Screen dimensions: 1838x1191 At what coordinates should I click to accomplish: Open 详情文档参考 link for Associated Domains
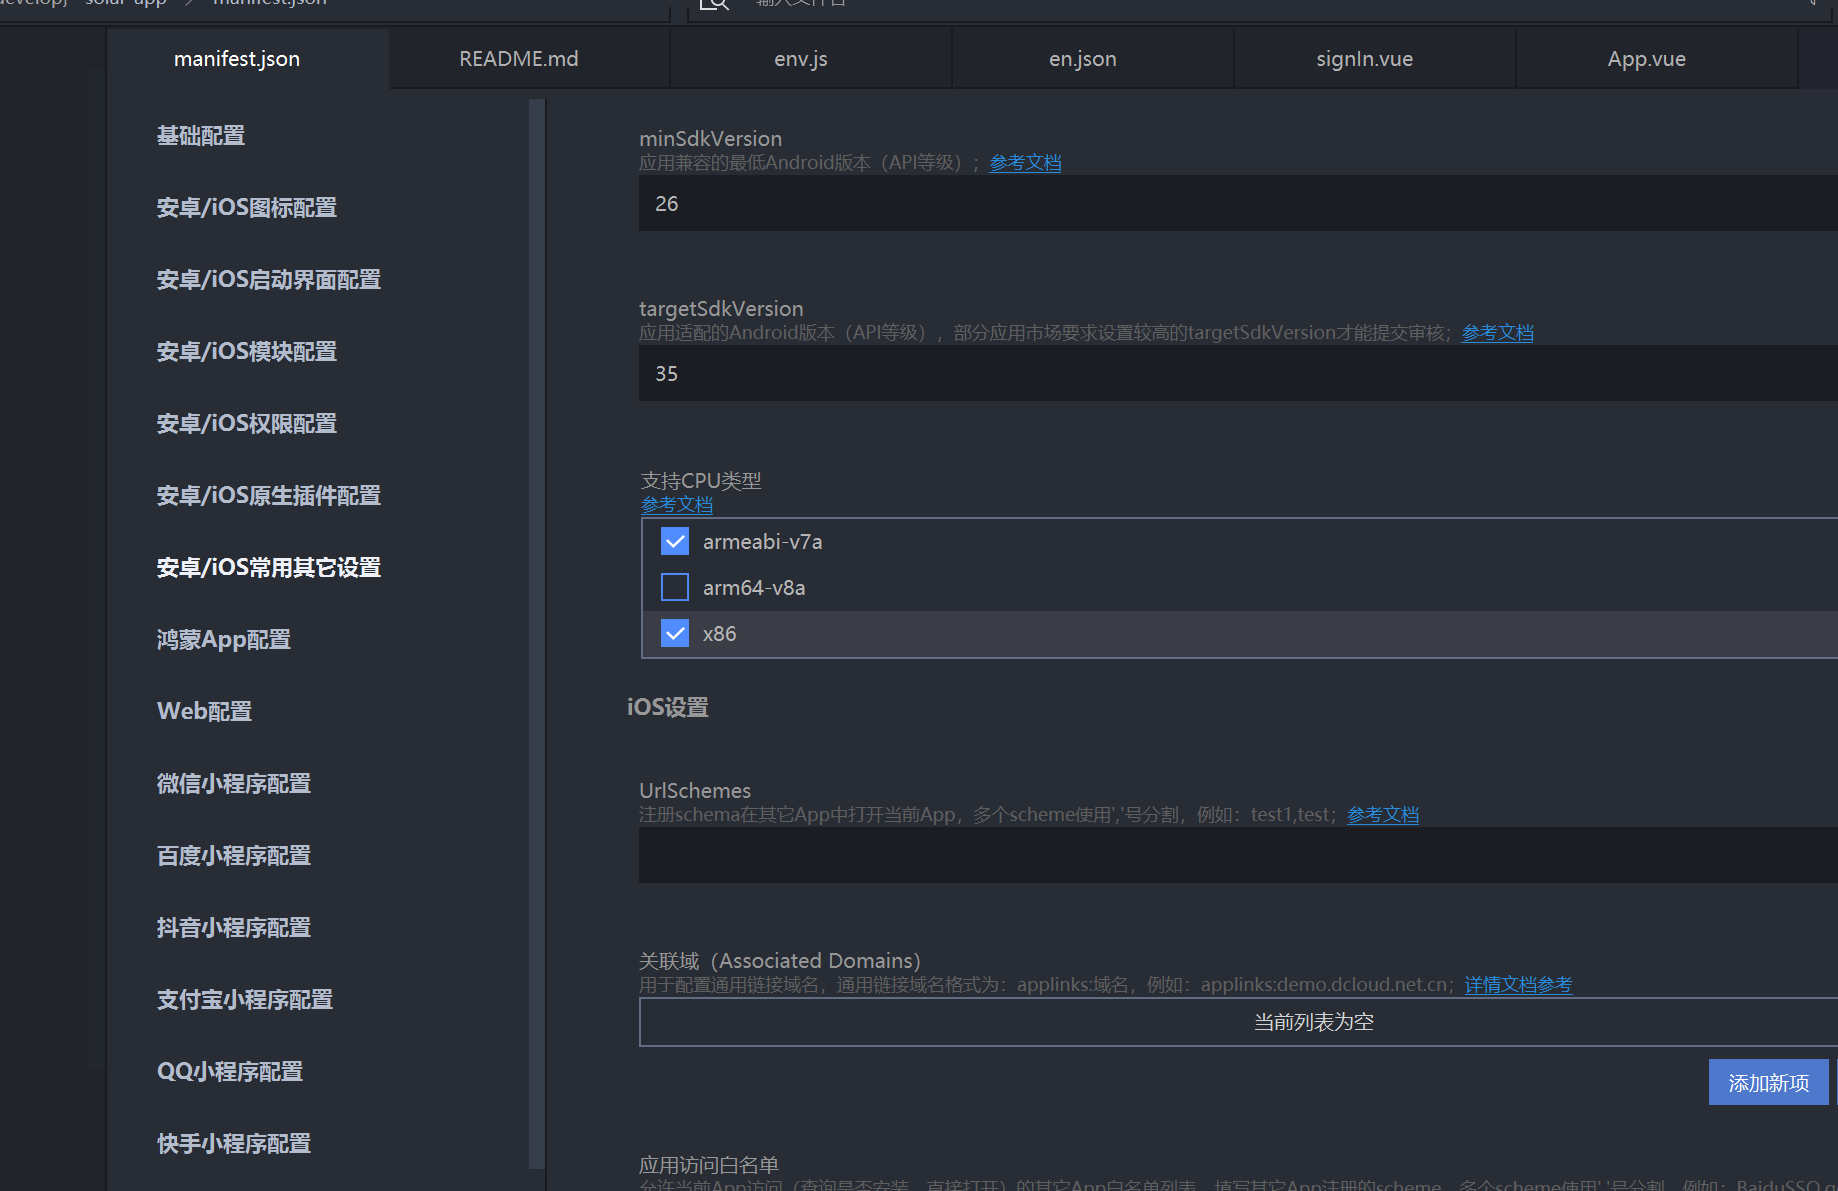1518,985
